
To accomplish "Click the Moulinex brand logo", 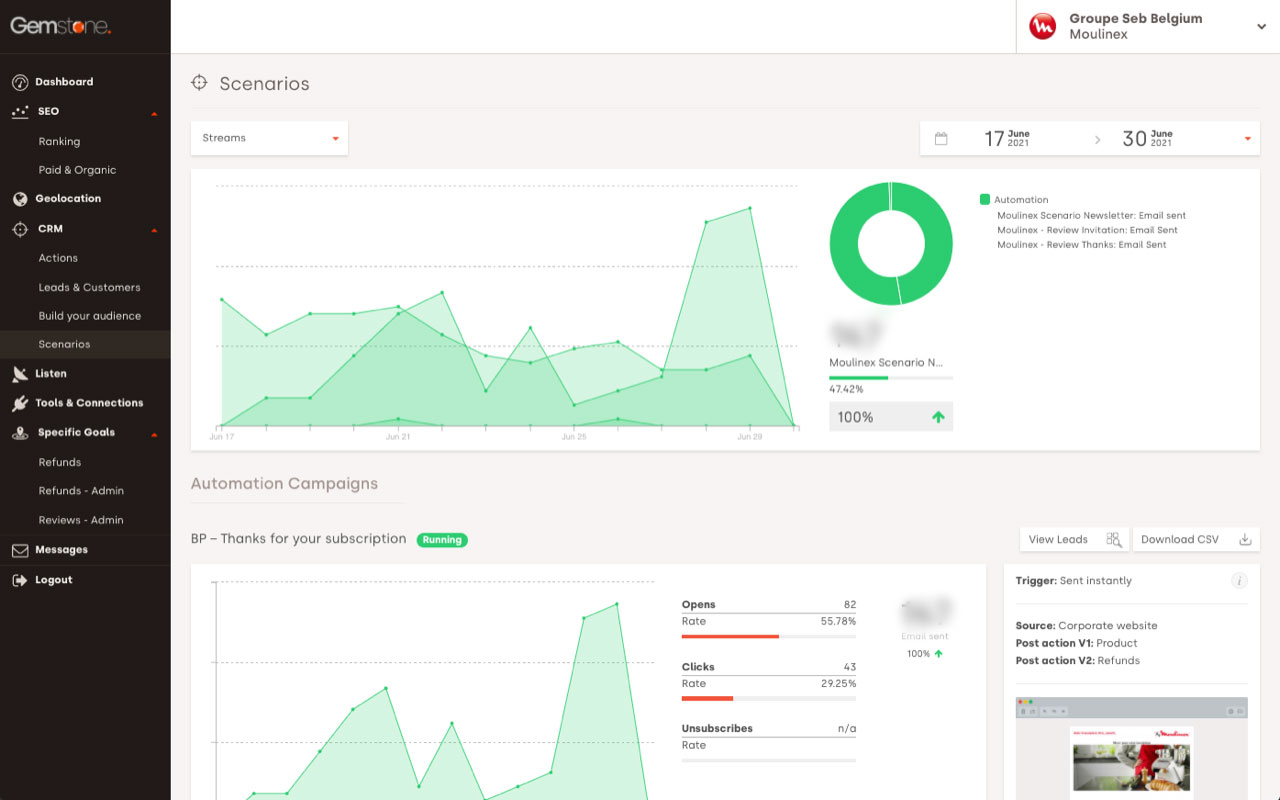I will point(1043,26).
